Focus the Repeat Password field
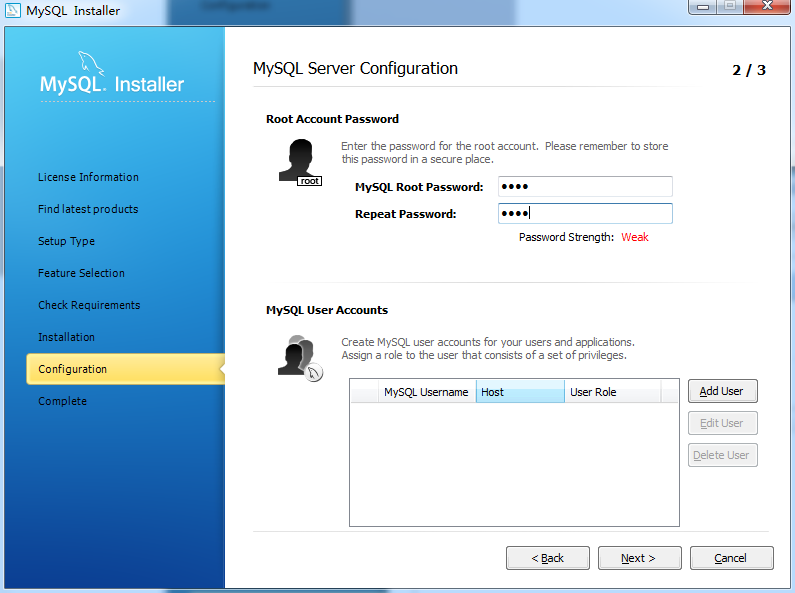Viewport: 795px width, 593px height. click(x=585, y=213)
